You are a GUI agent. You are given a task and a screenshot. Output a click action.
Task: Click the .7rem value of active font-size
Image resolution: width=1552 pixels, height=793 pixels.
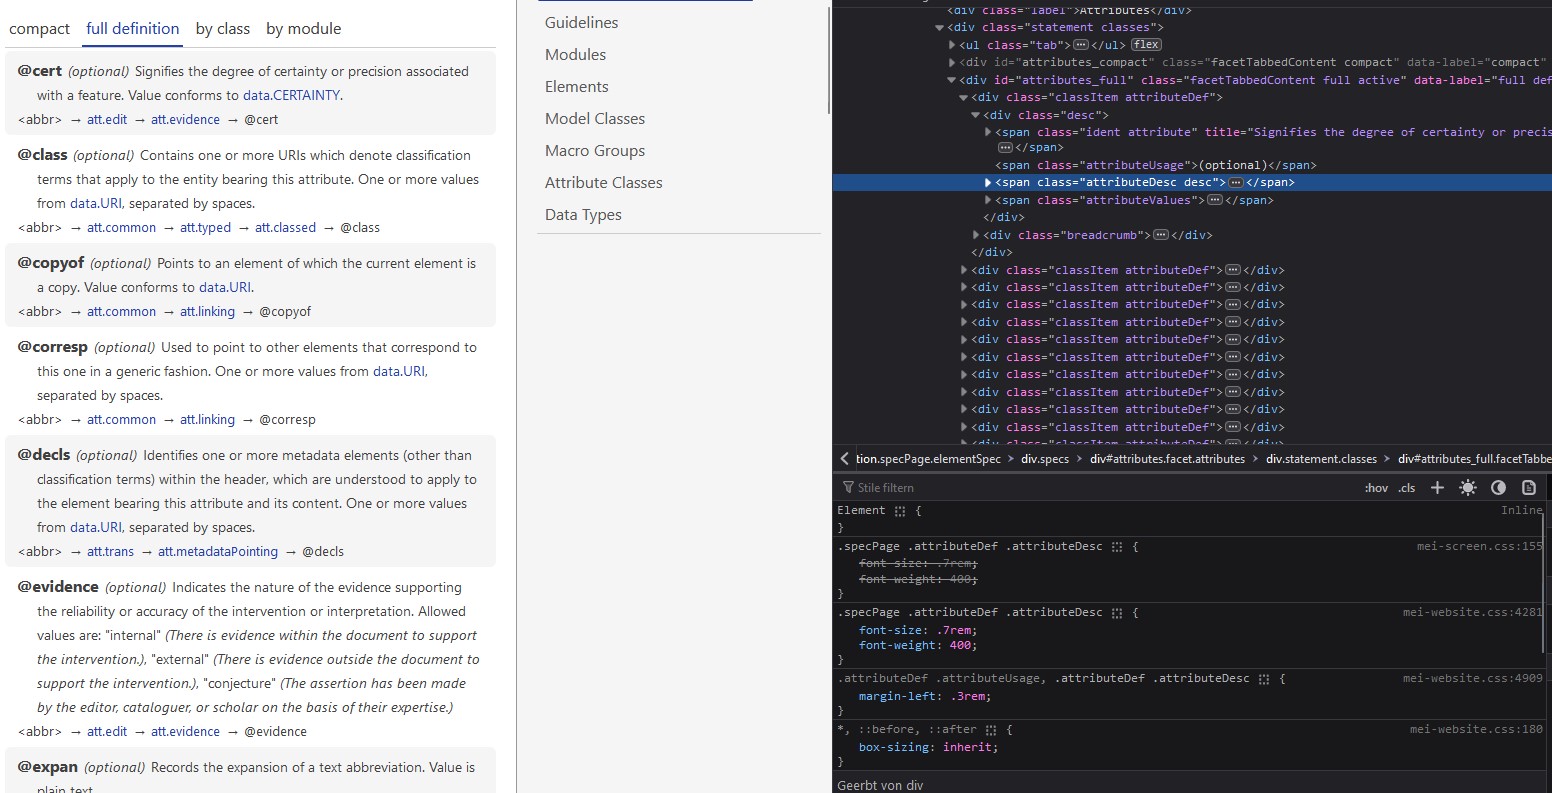coord(956,630)
